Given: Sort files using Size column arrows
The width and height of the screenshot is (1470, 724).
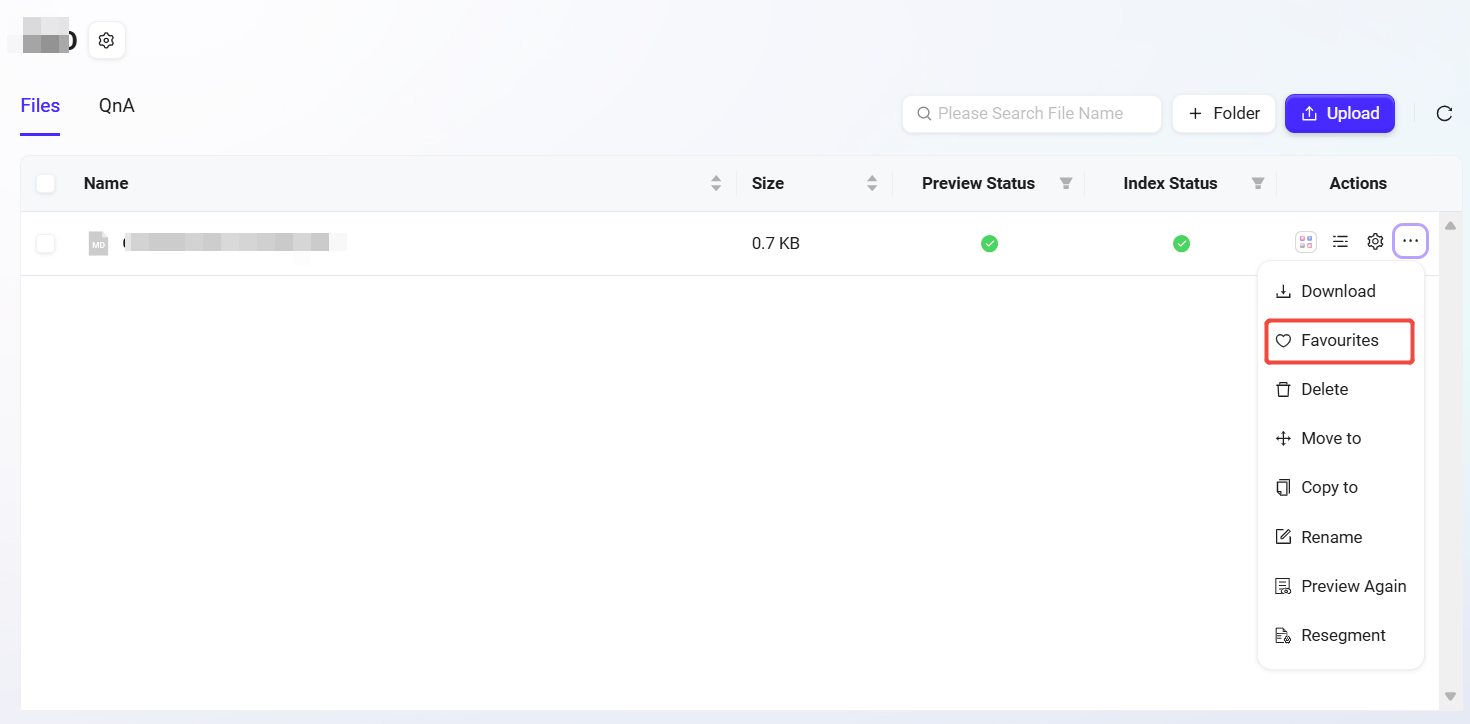Looking at the screenshot, I should [x=872, y=184].
